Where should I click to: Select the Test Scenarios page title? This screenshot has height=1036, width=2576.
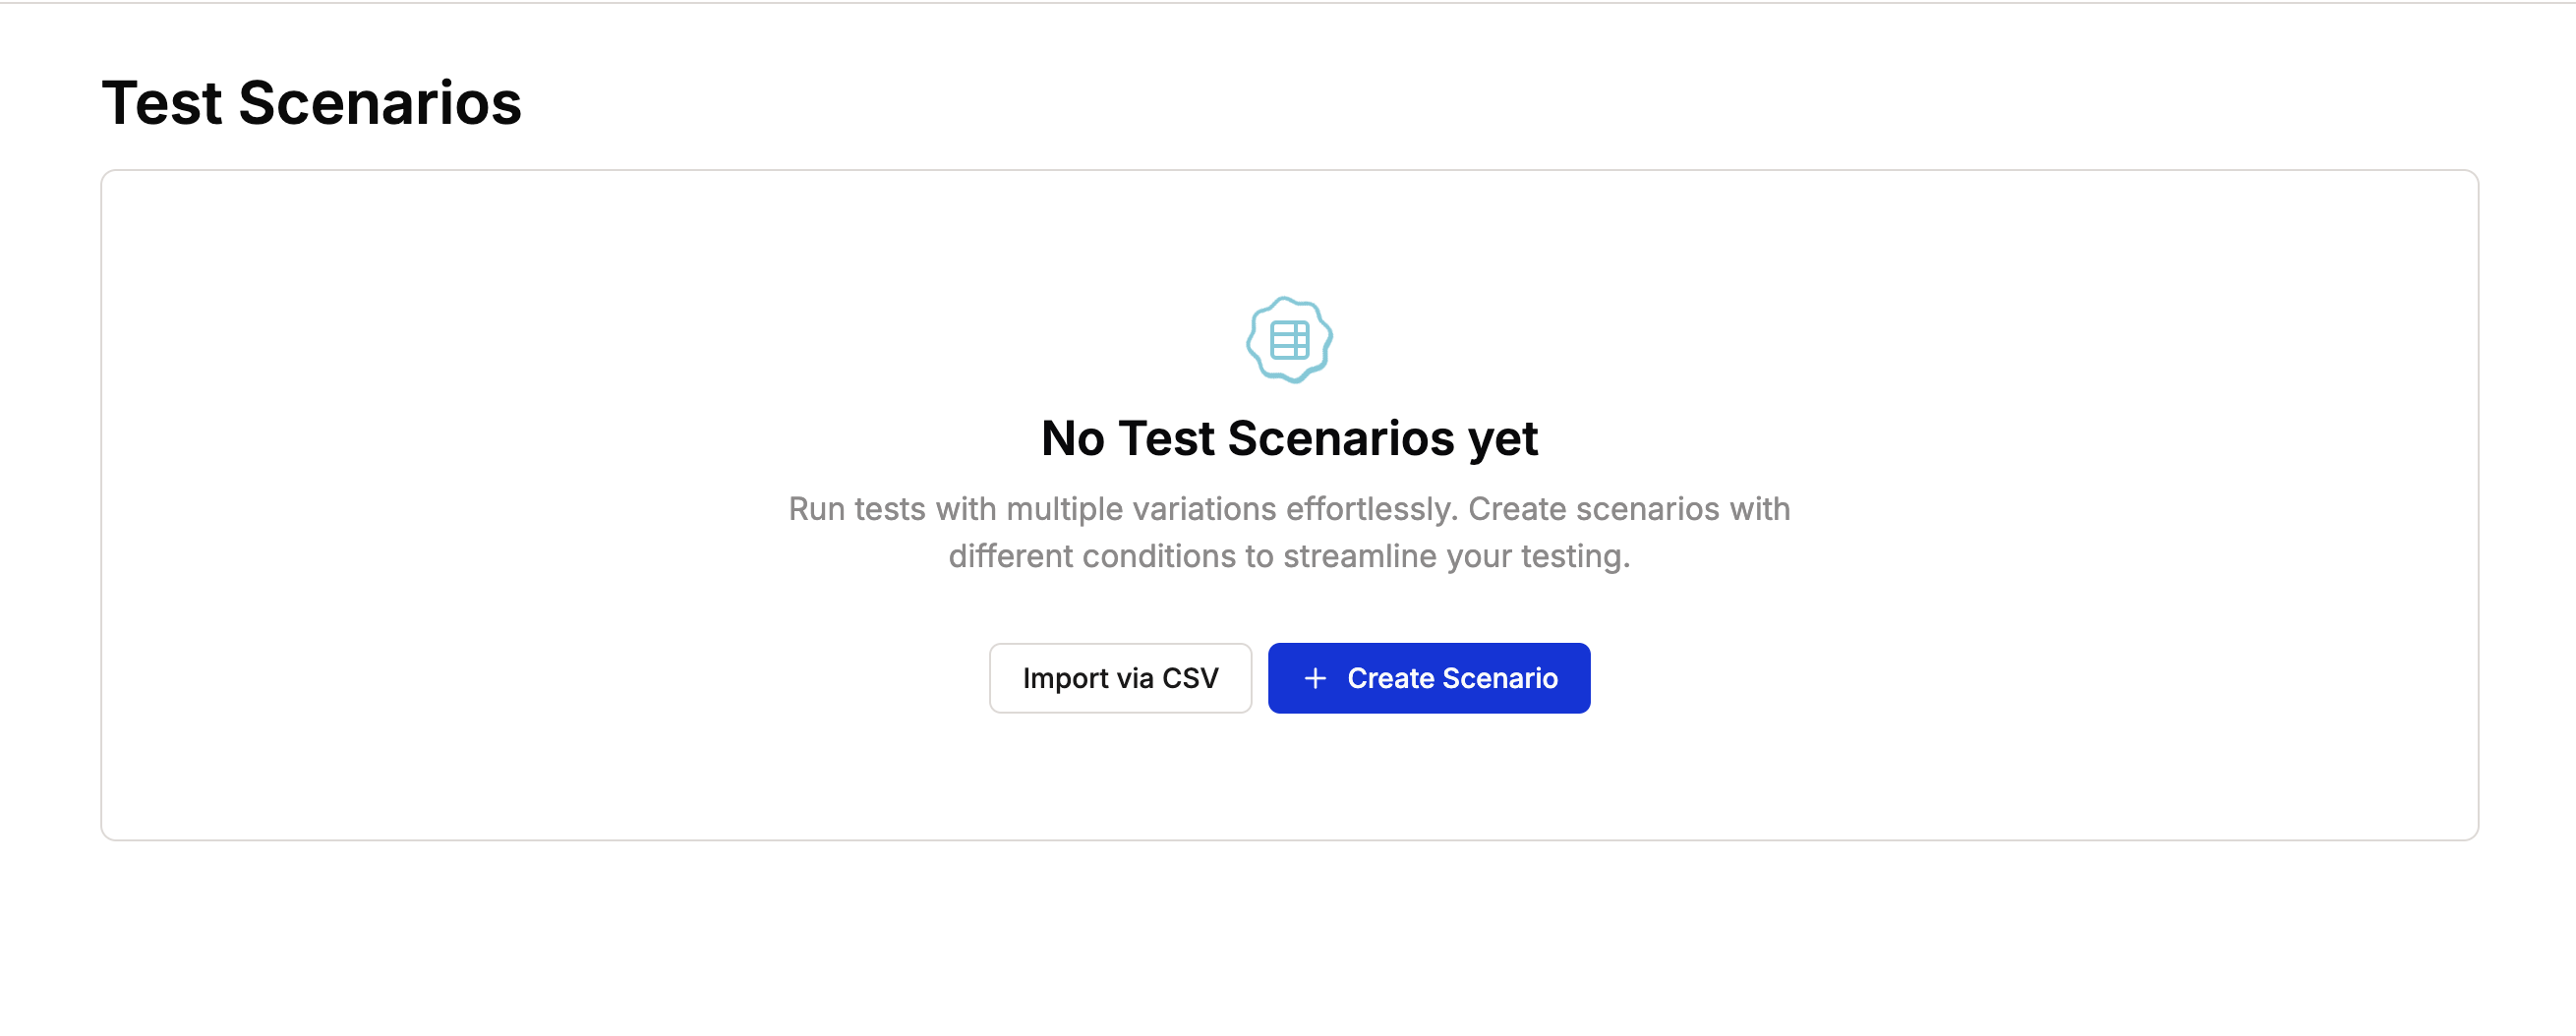tap(312, 103)
